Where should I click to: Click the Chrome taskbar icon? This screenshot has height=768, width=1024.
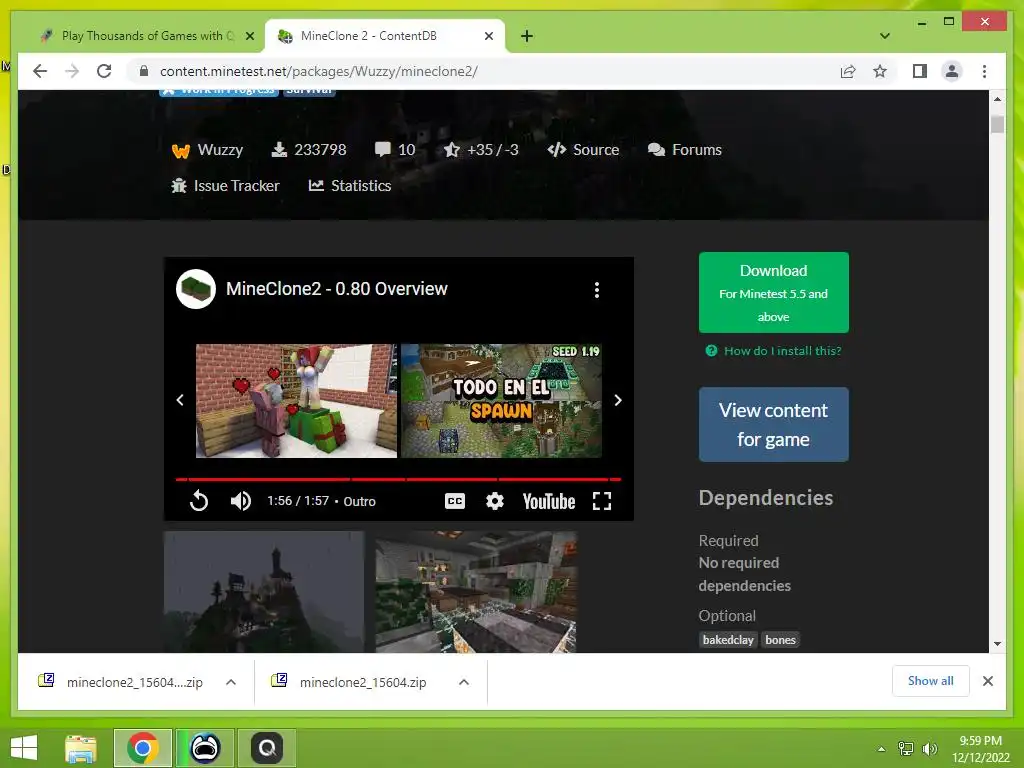coord(143,748)
